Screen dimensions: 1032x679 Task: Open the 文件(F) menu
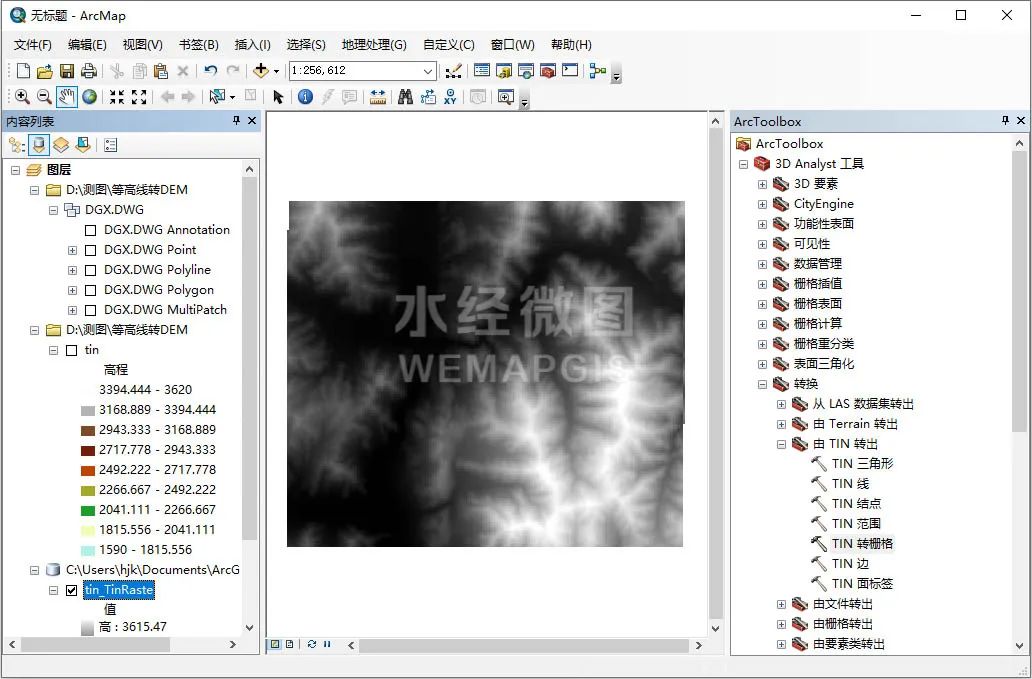pyautogui.click(x=32, y=45)
